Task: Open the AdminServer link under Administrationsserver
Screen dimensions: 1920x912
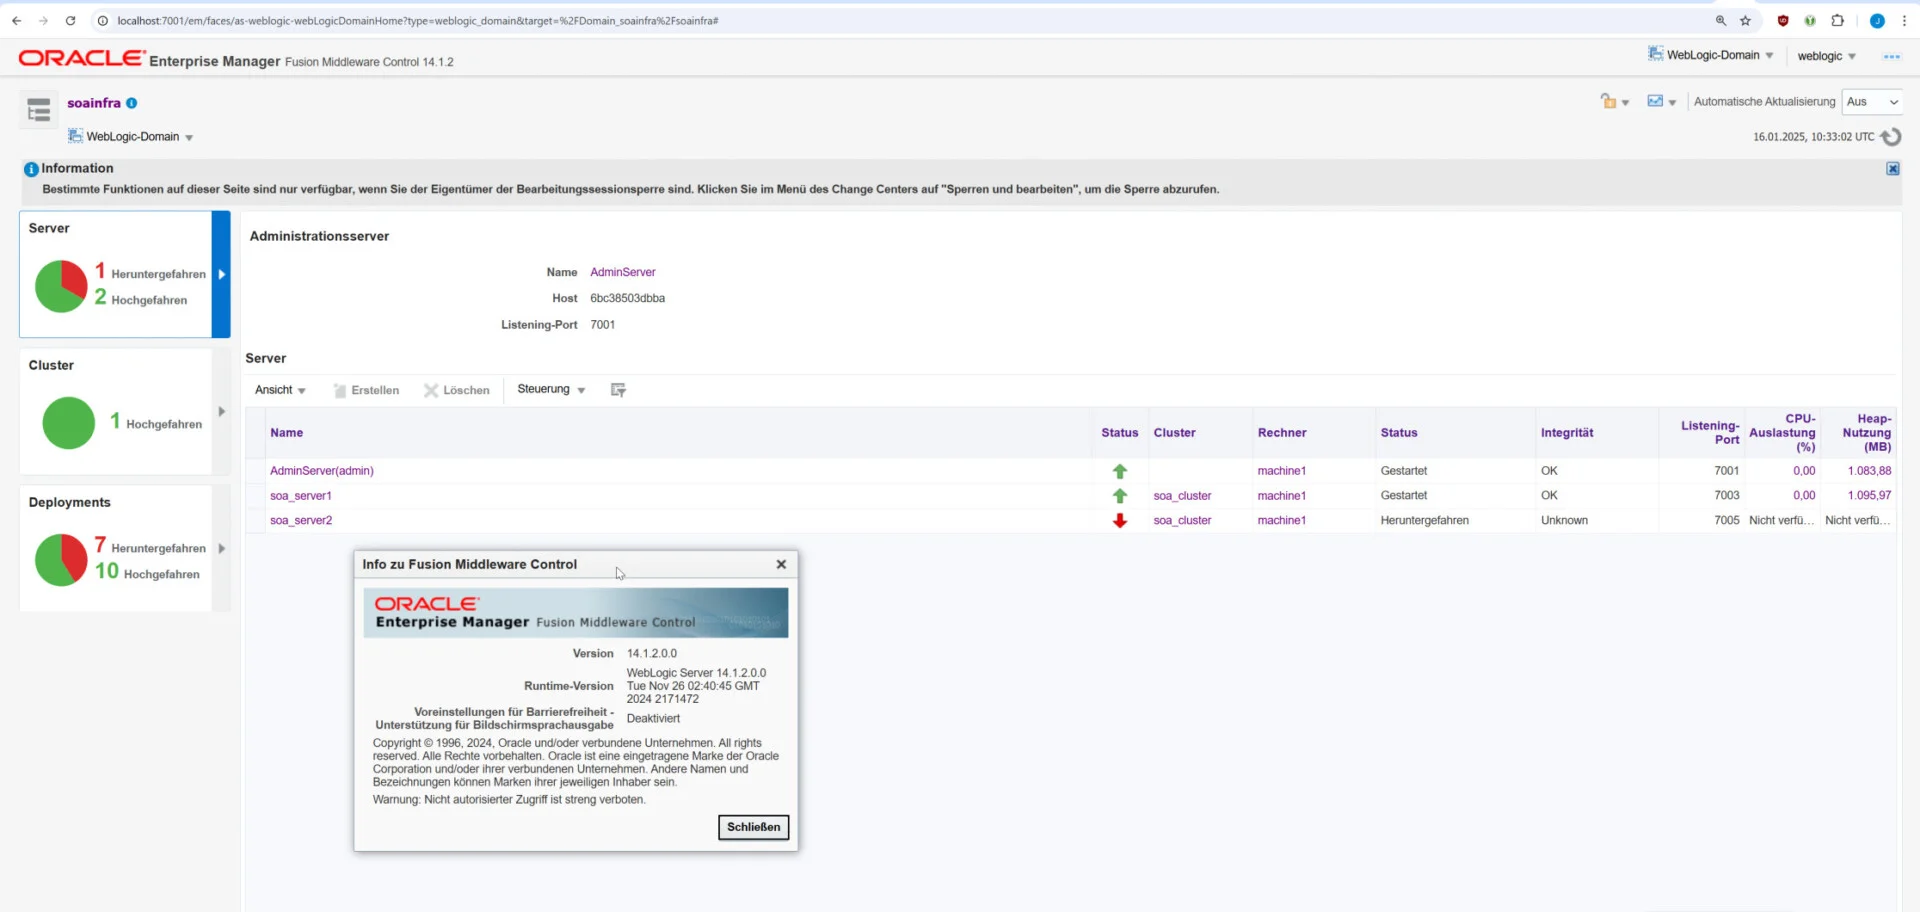Action: click(623, 272)
